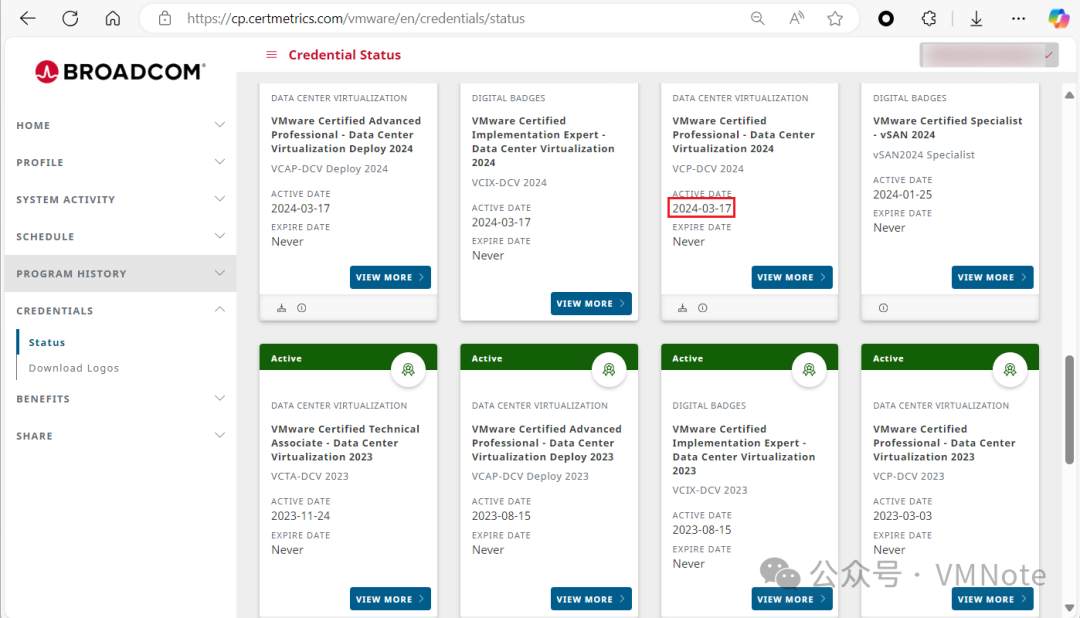This screenshot has width=1080, height=618.
Task: Click the vSAN2024 Specialist subtitle text
Action: pos(924,155)
